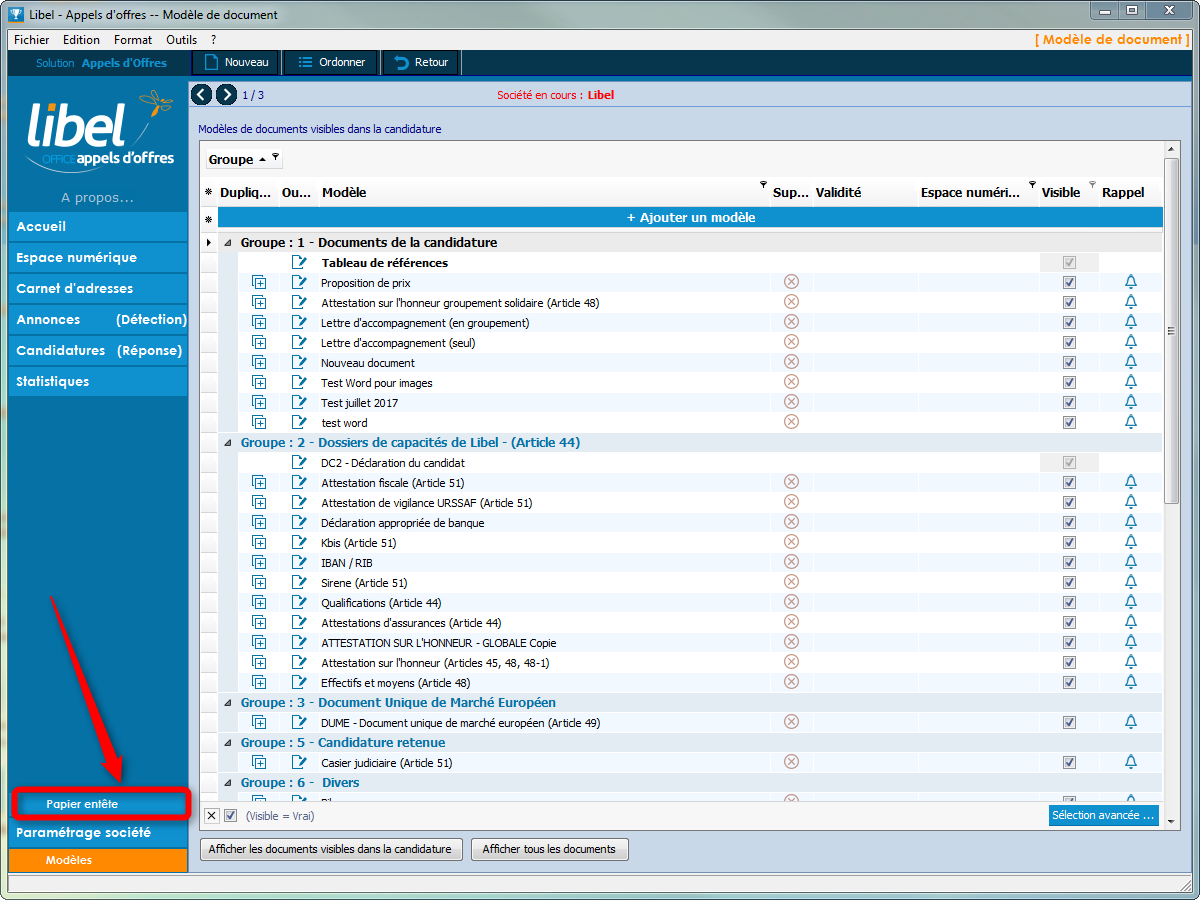Collapse Groupe 2 - Dossiers de capacités de Libel

tap(228, 443)
